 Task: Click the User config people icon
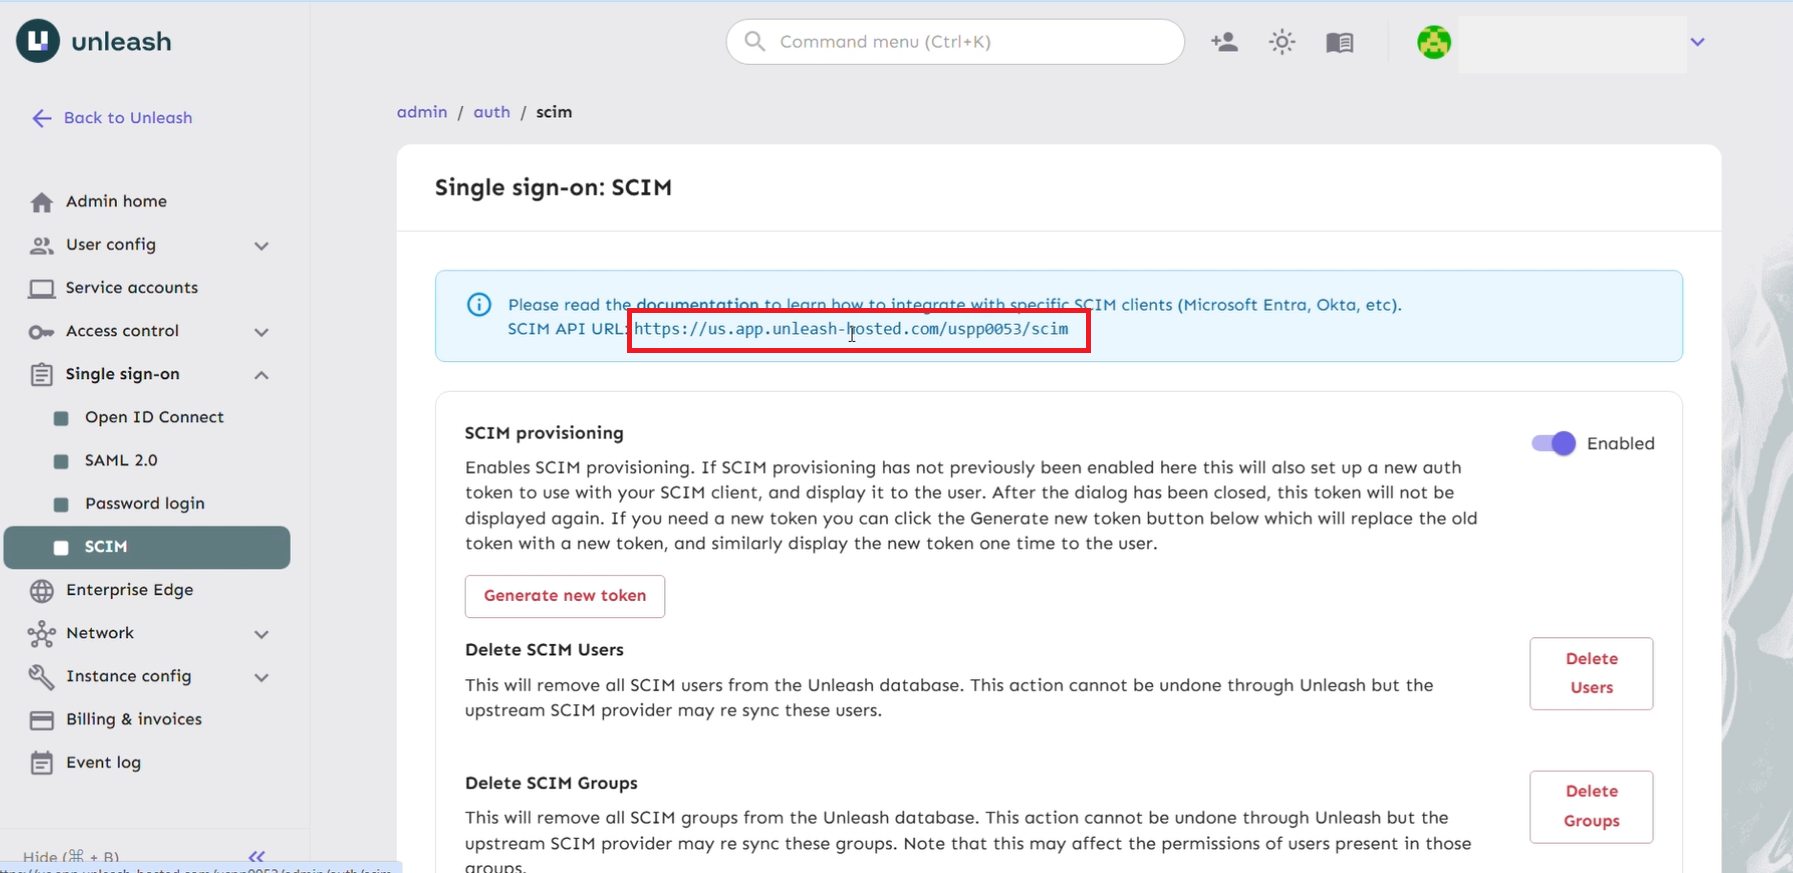click(41, 245)
